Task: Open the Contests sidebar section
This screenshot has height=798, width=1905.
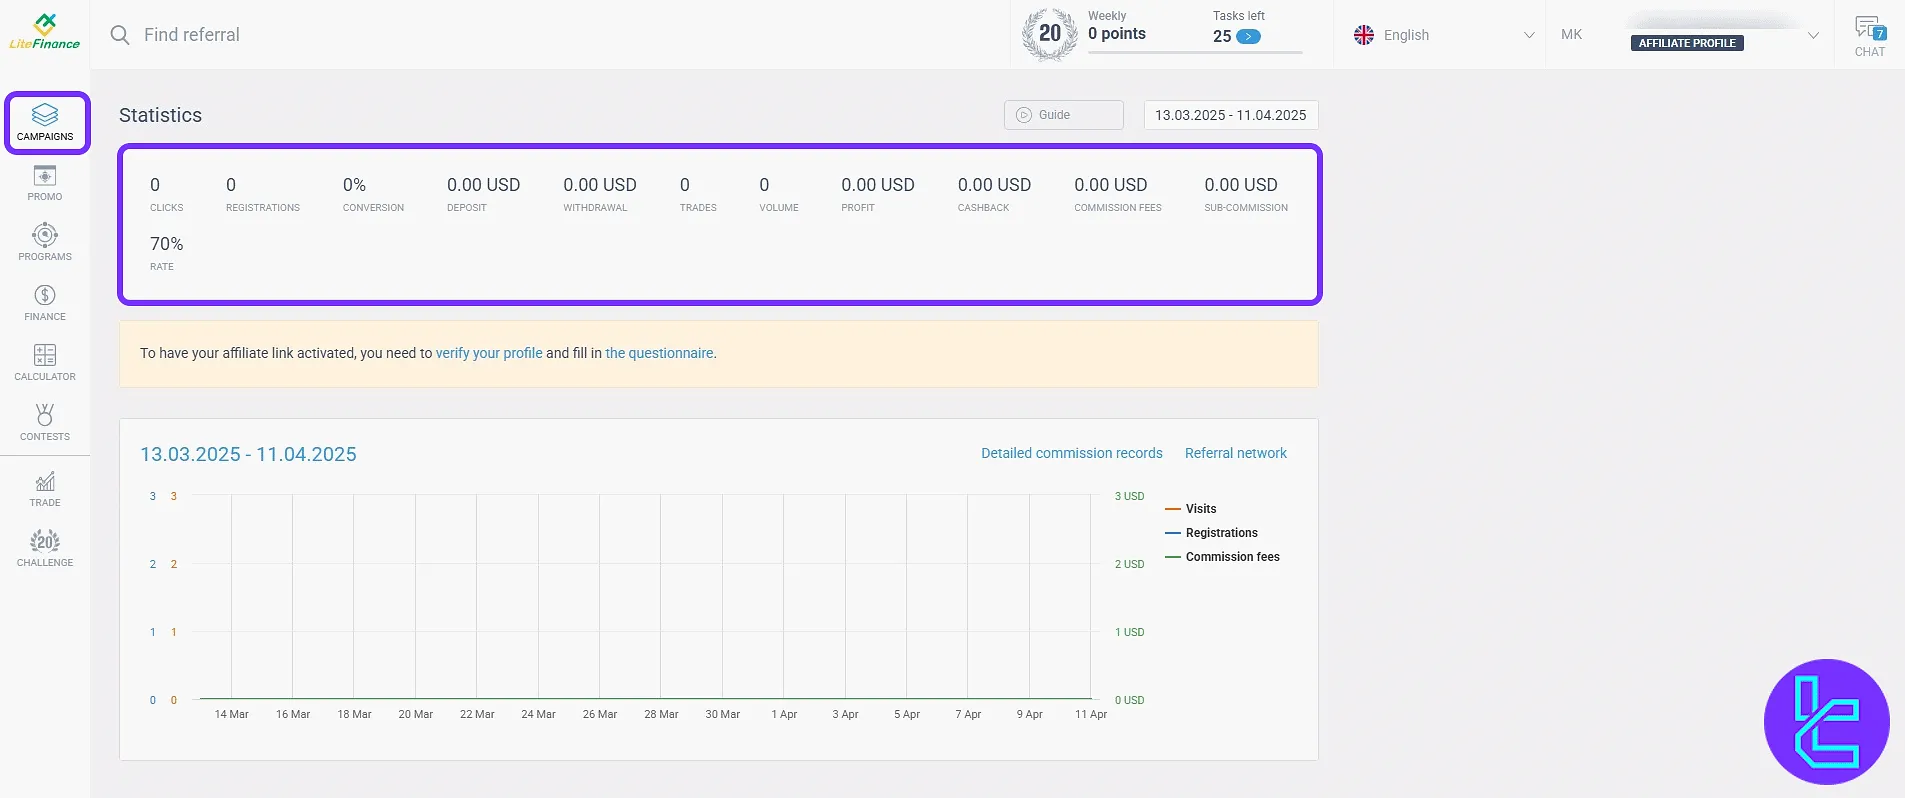Action: tap(45, 423)
